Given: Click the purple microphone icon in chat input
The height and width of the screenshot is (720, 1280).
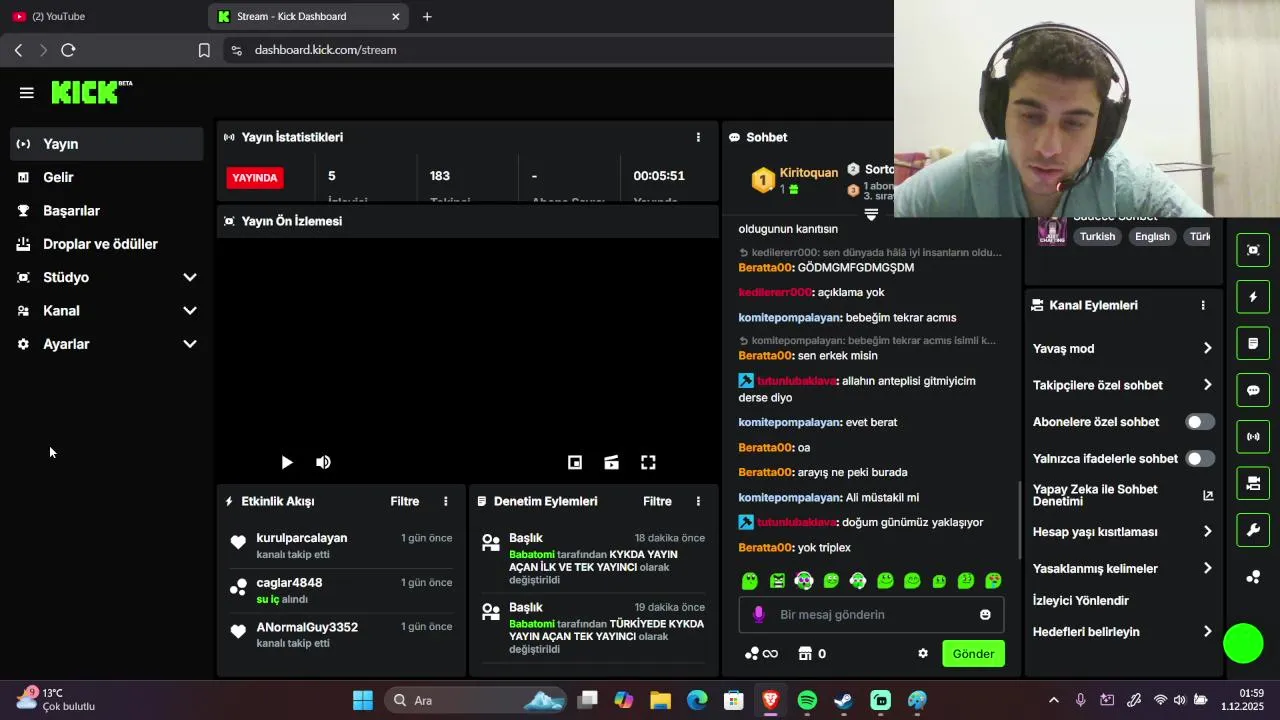Looking at the screenshot, I should [758, 614].
